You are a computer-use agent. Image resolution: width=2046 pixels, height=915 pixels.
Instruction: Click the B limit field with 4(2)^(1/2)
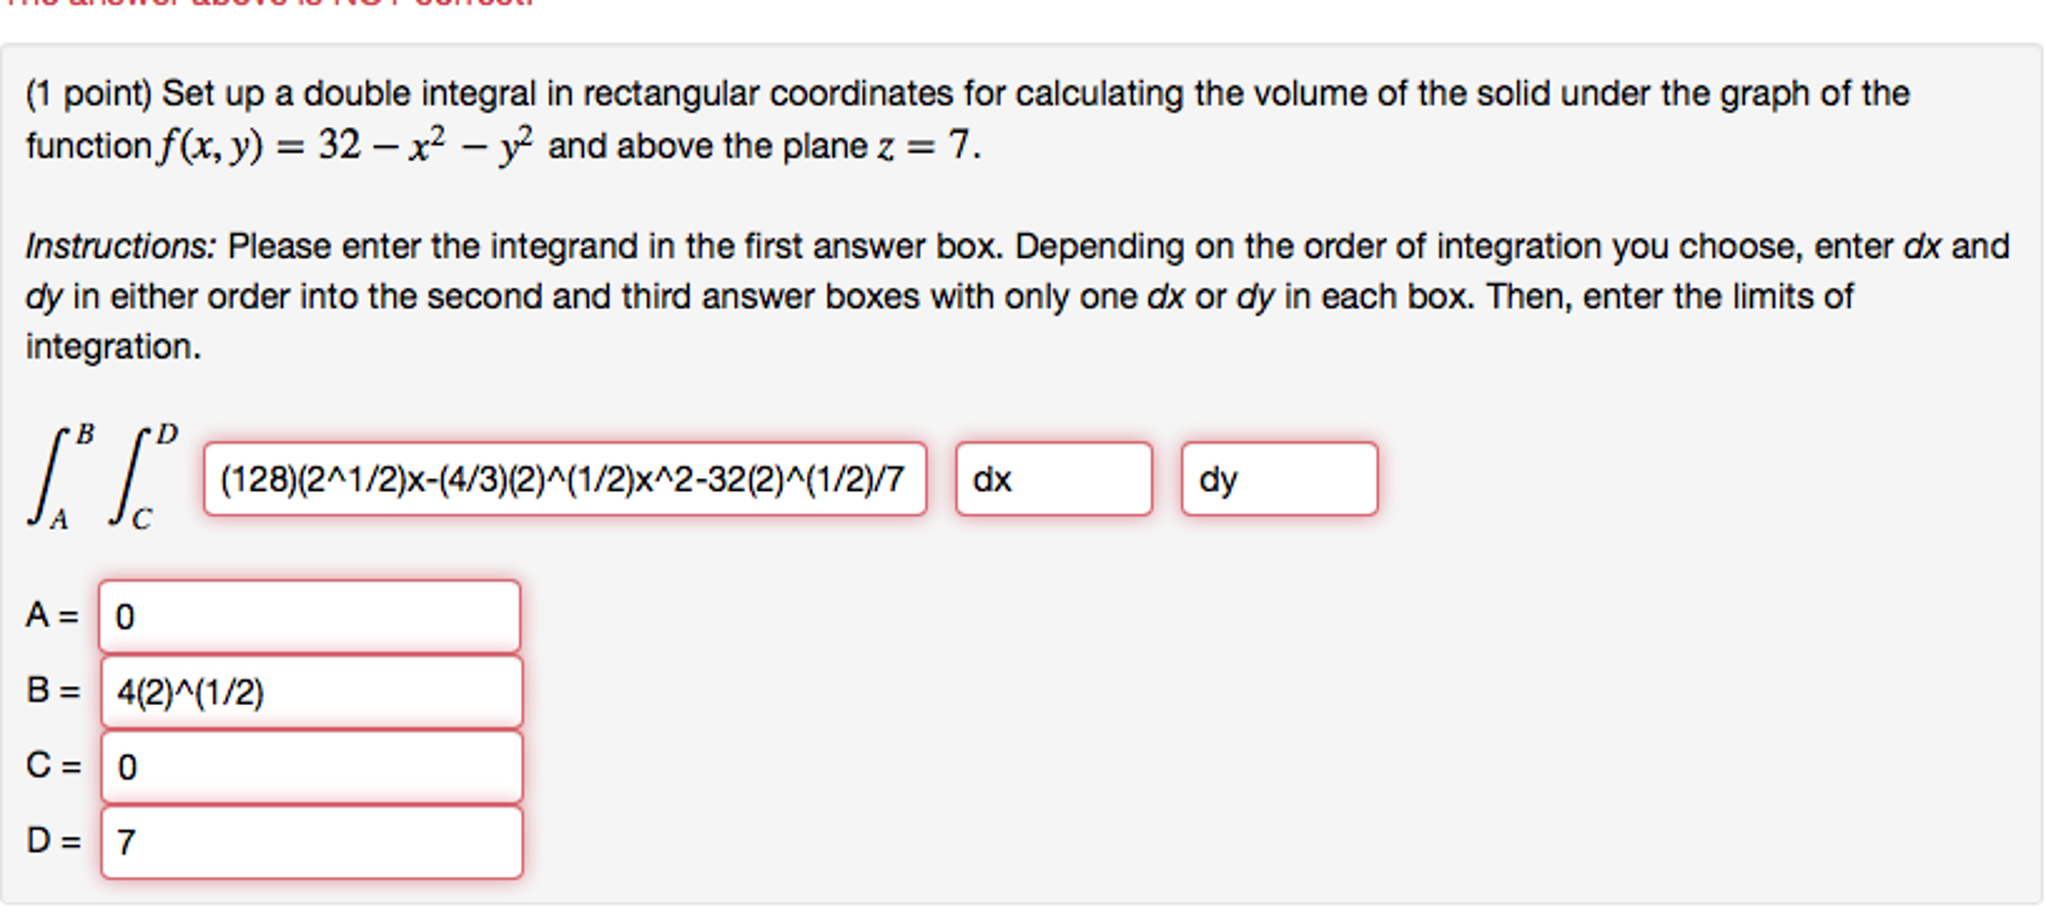pos(311,692)
